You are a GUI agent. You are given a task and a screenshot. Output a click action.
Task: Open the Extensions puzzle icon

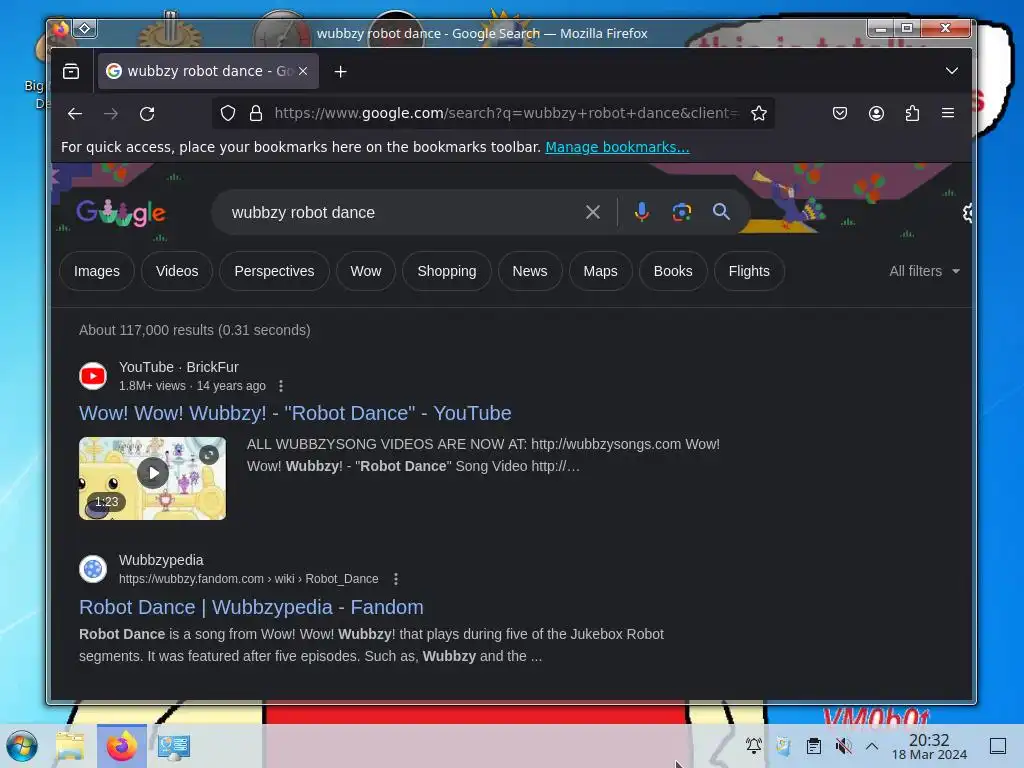[912, 114]
